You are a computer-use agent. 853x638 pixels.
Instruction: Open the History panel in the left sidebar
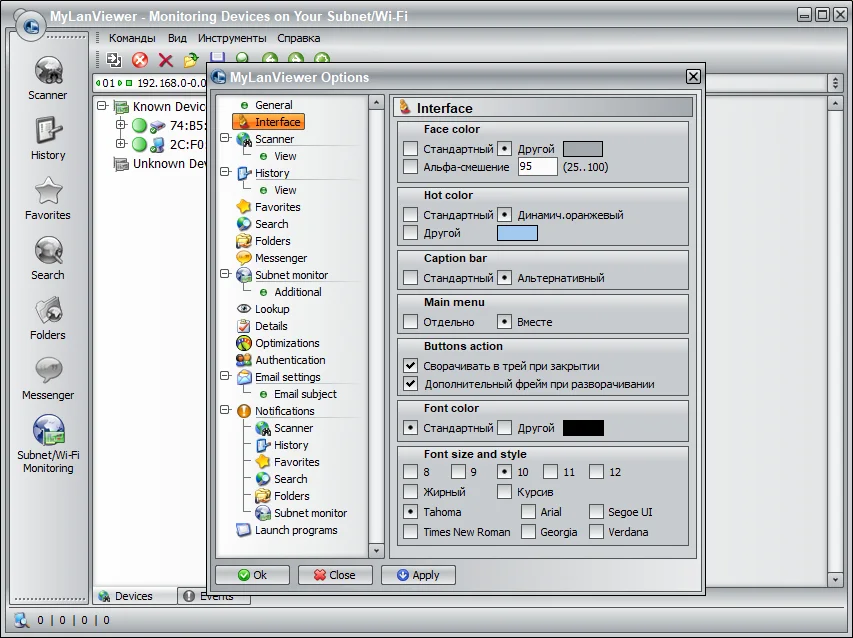click(x=48, y=139)
